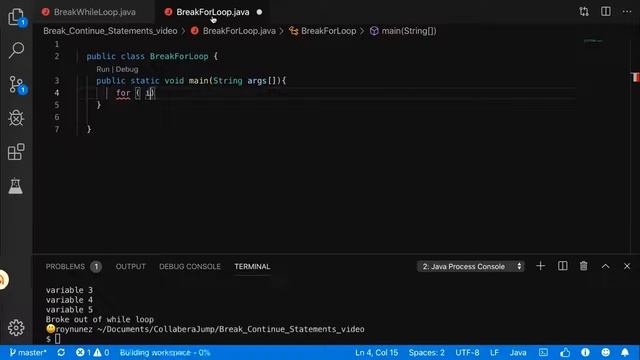Viewport: 640px width, 360px height.
Task: Click Break_Continue_Statements_video breadcrumb
Action: (x=110, y=31)
